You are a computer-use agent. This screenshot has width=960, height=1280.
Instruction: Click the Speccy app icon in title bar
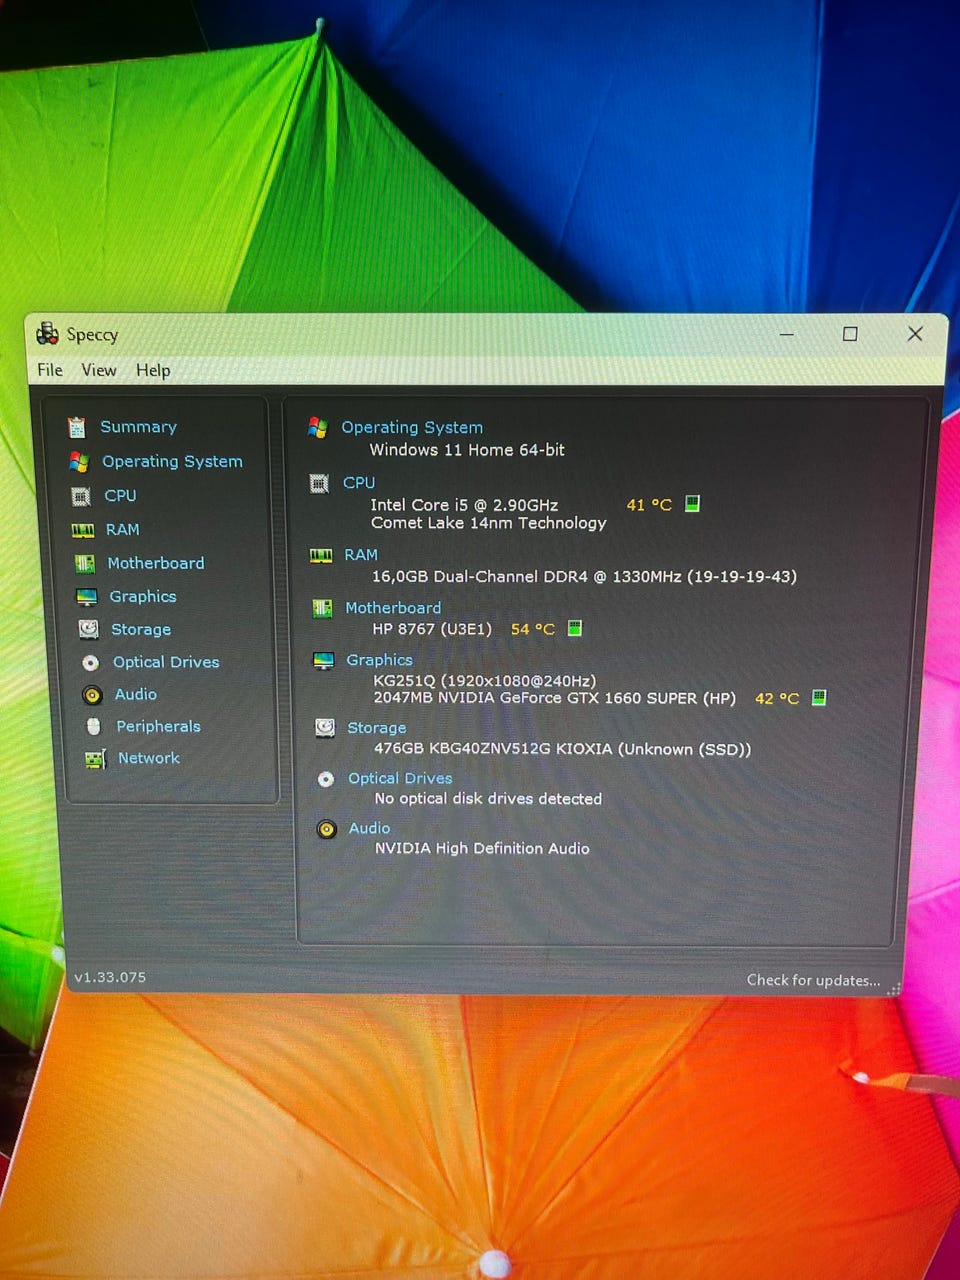47,333
